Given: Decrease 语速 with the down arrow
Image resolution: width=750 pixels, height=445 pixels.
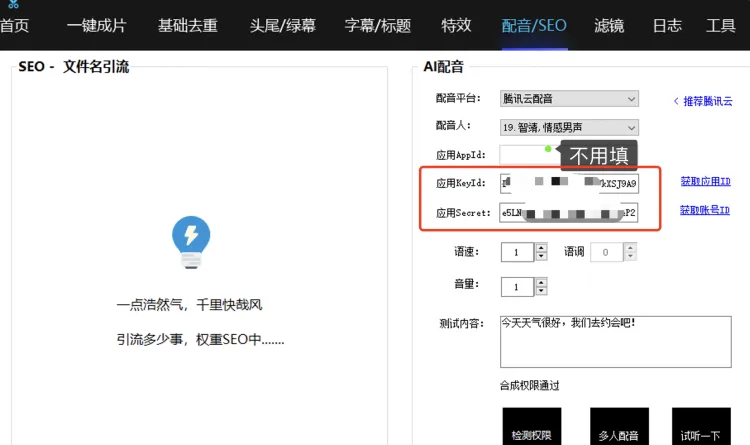Looking at the screenshot, I should 541,256.
